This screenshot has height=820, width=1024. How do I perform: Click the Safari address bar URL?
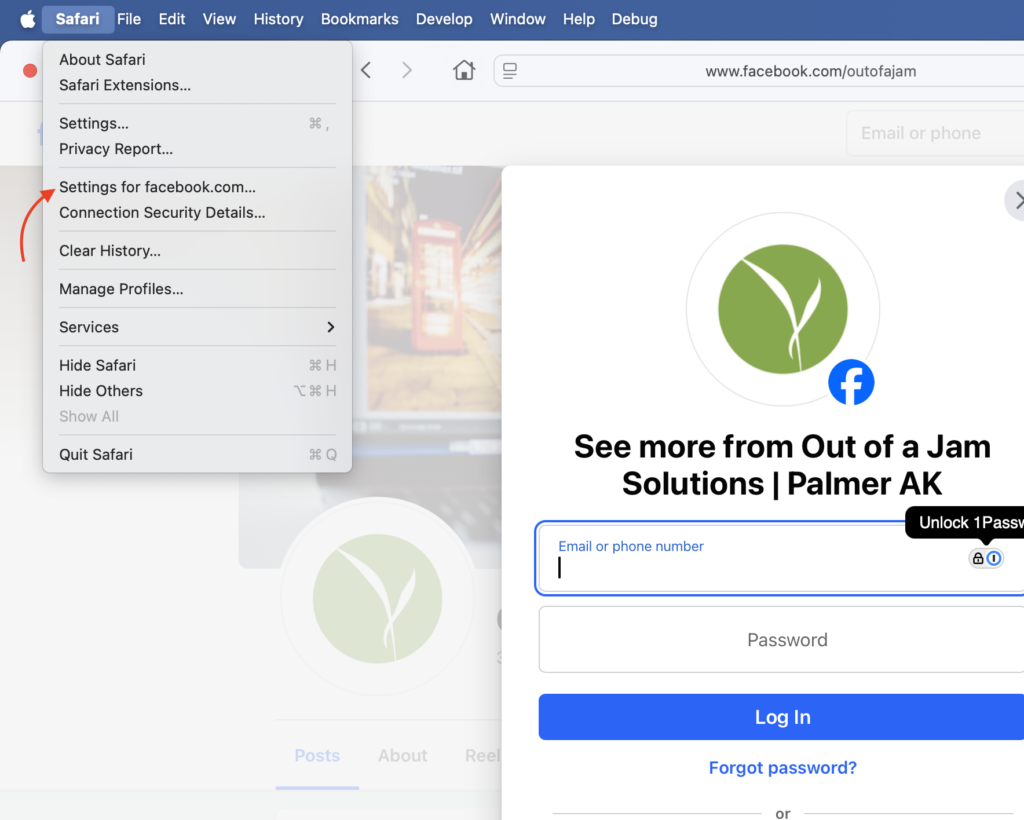tap(810, 71)
